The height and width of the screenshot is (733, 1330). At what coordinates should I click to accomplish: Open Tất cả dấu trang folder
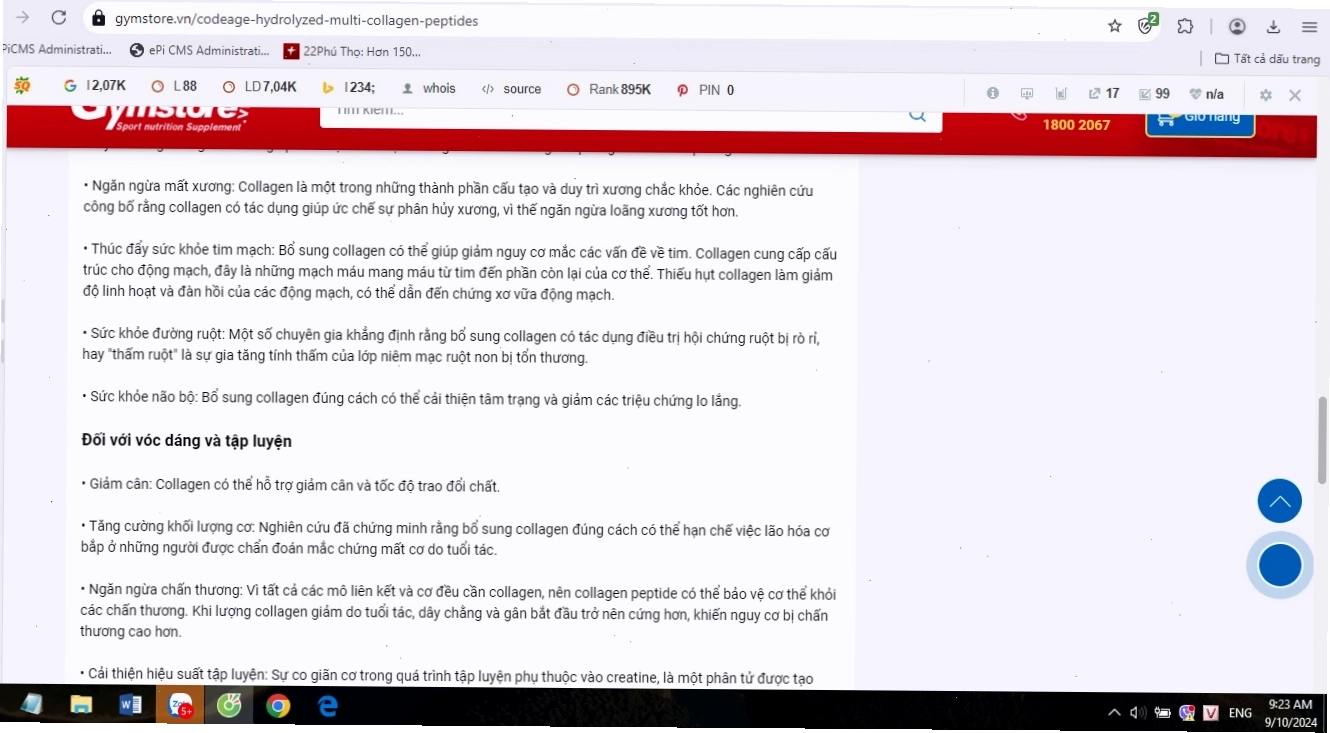[1267, 59]
